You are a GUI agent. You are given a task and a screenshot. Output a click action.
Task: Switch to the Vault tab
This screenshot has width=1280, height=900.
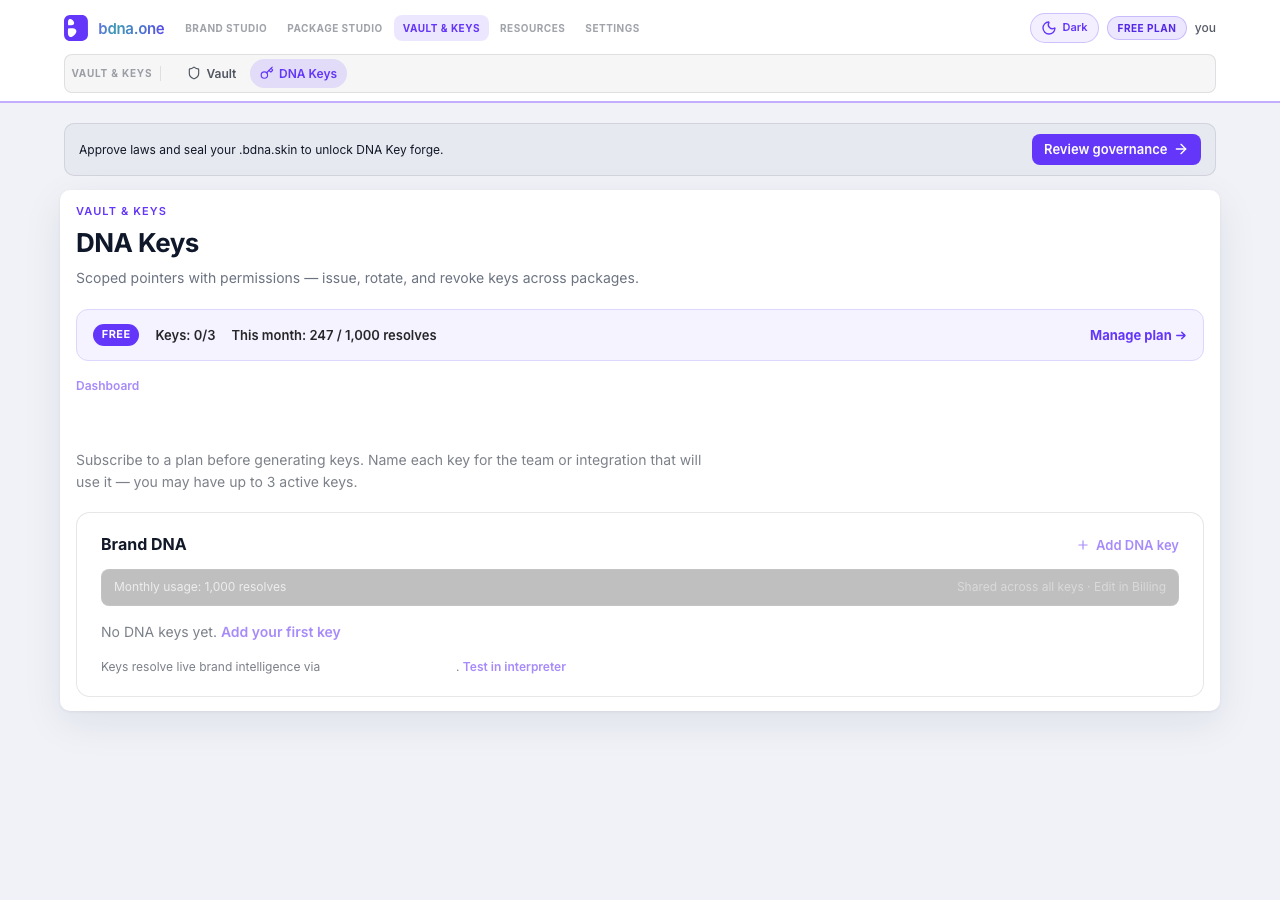coord(212,73)
